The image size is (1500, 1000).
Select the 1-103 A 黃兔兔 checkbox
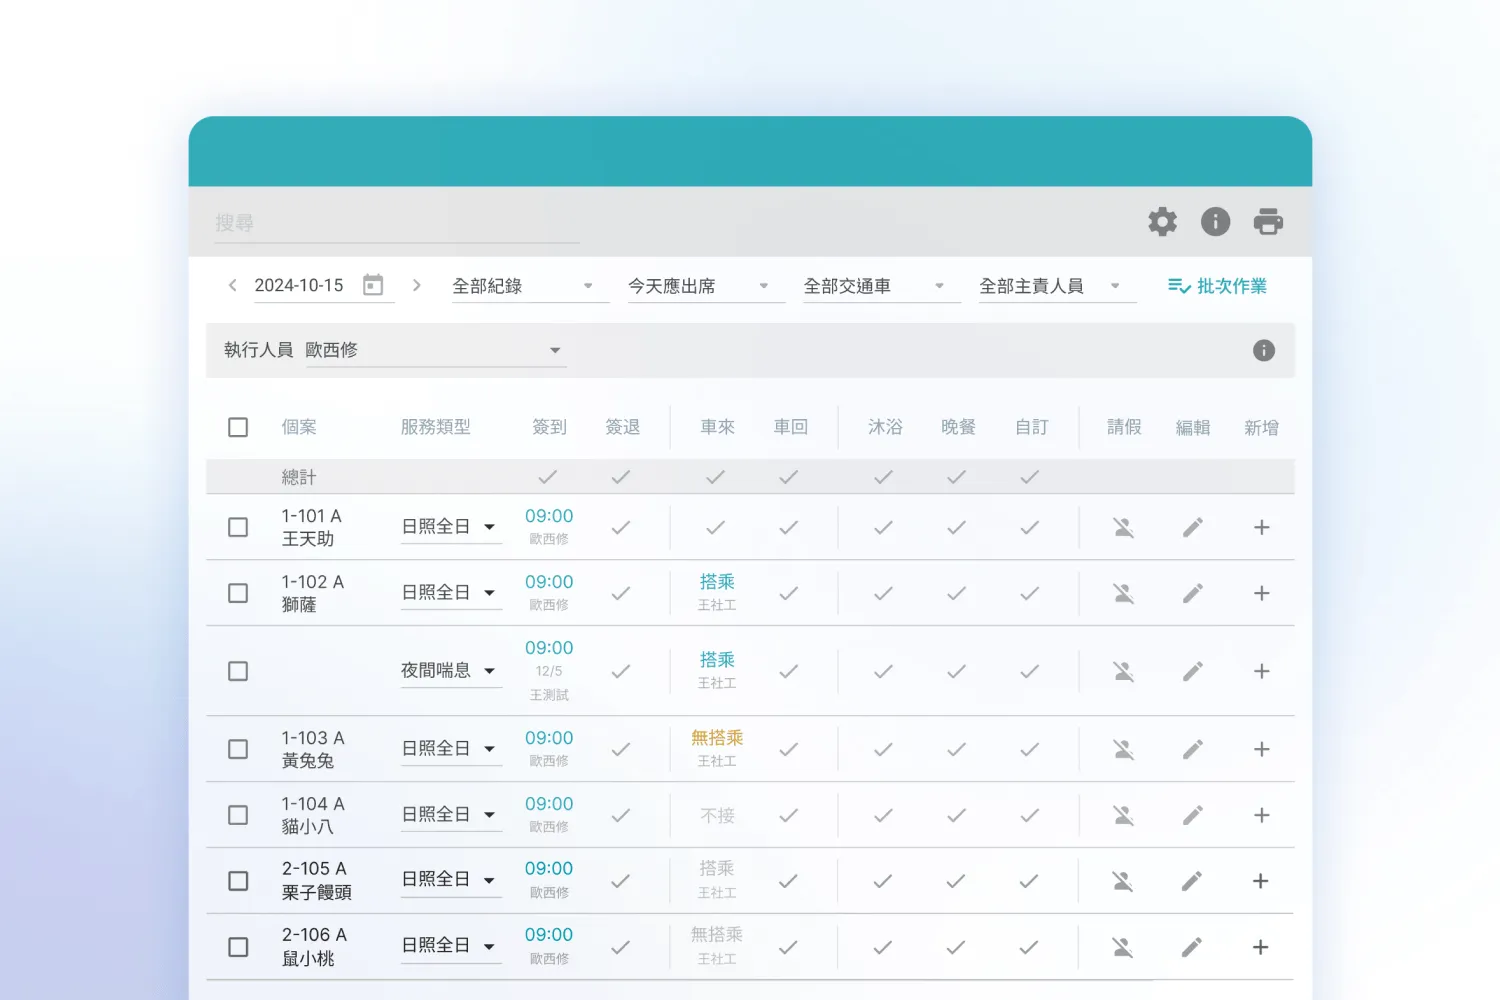click(x=238, y=749)
